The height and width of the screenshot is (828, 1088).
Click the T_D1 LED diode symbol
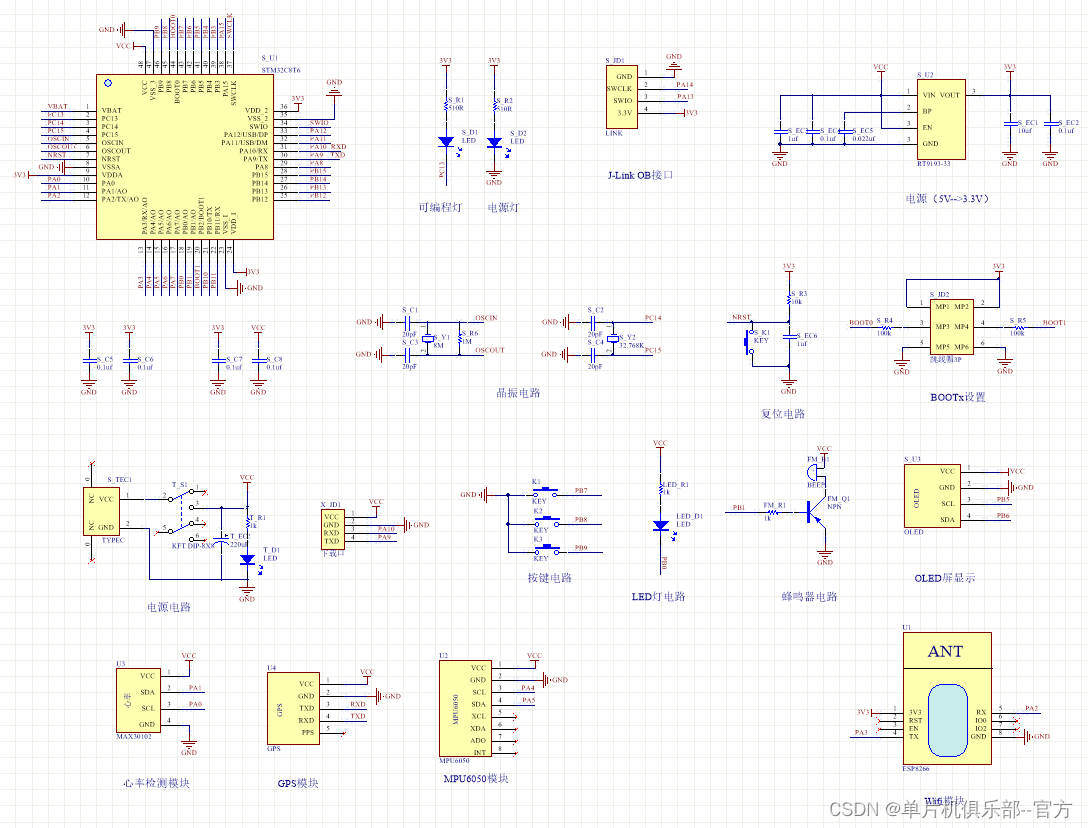tap(248, 560)
